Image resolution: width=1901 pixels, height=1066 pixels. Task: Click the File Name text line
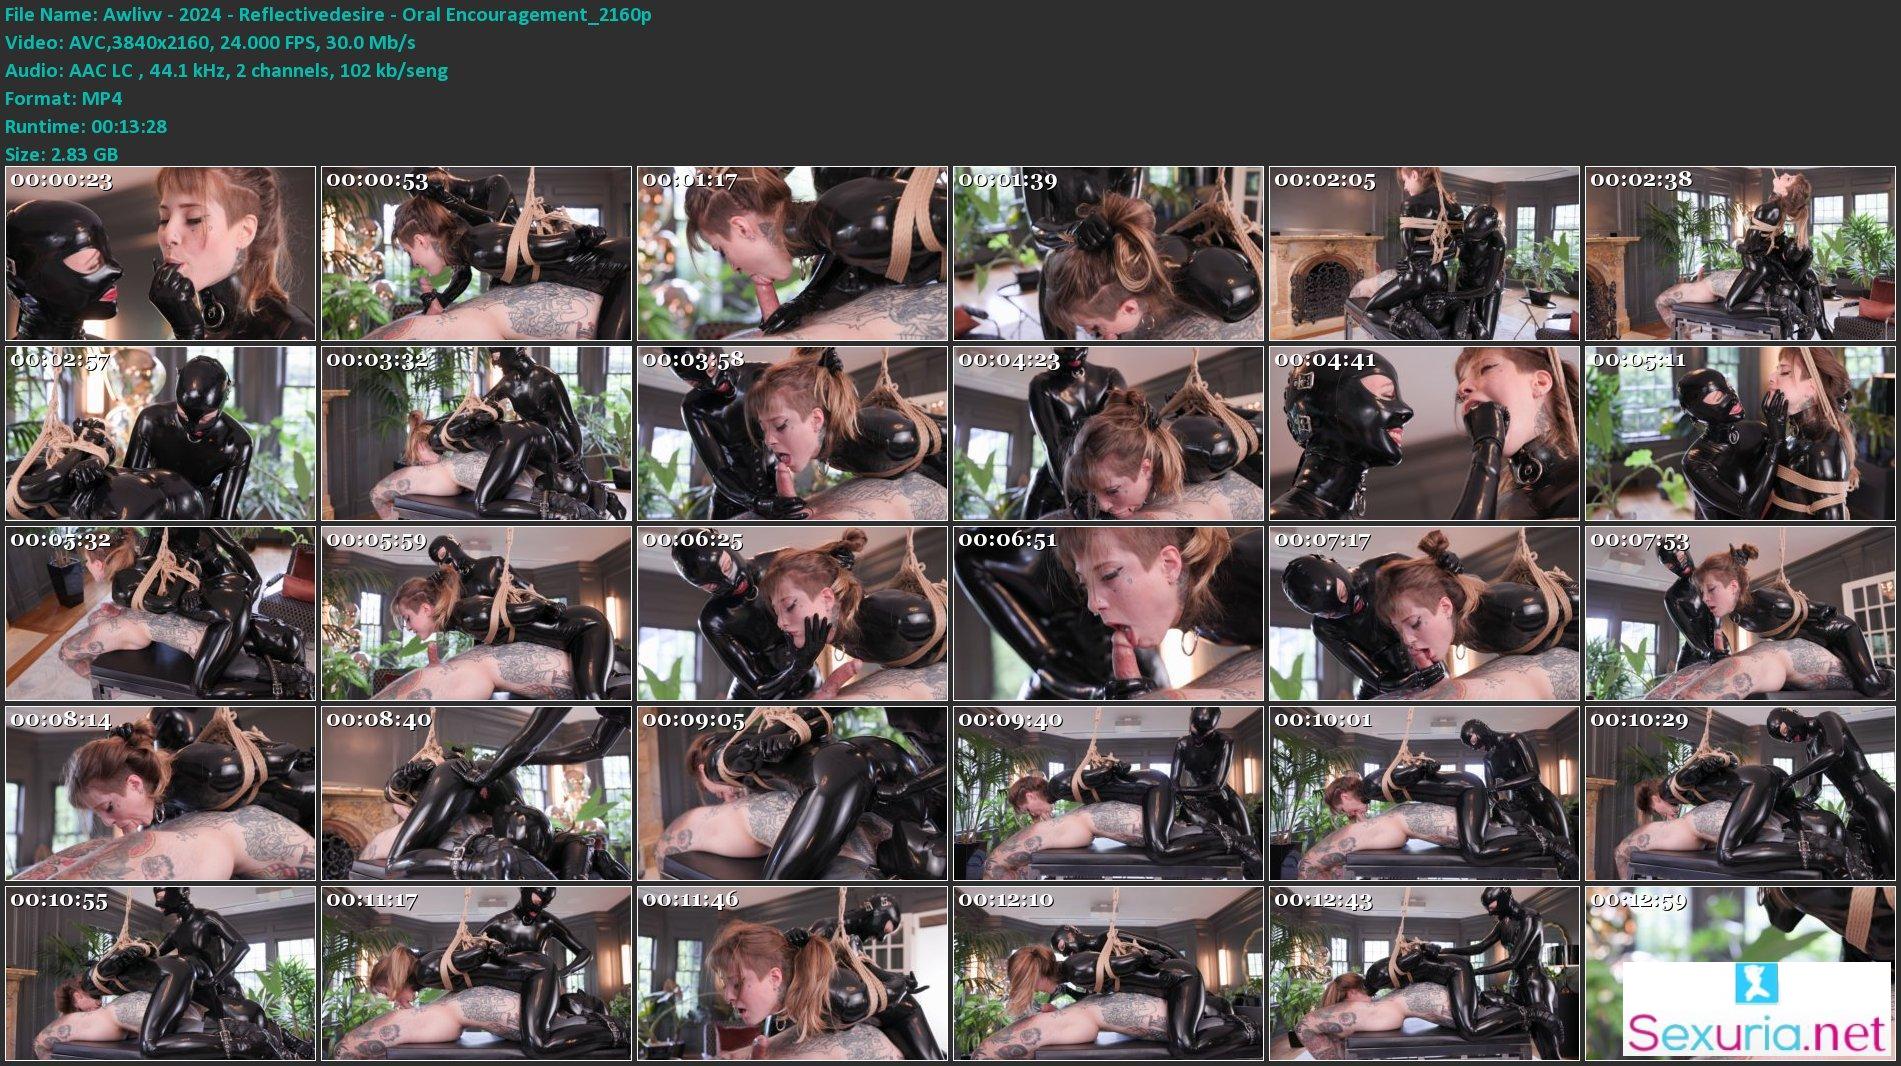pos(328,15)
